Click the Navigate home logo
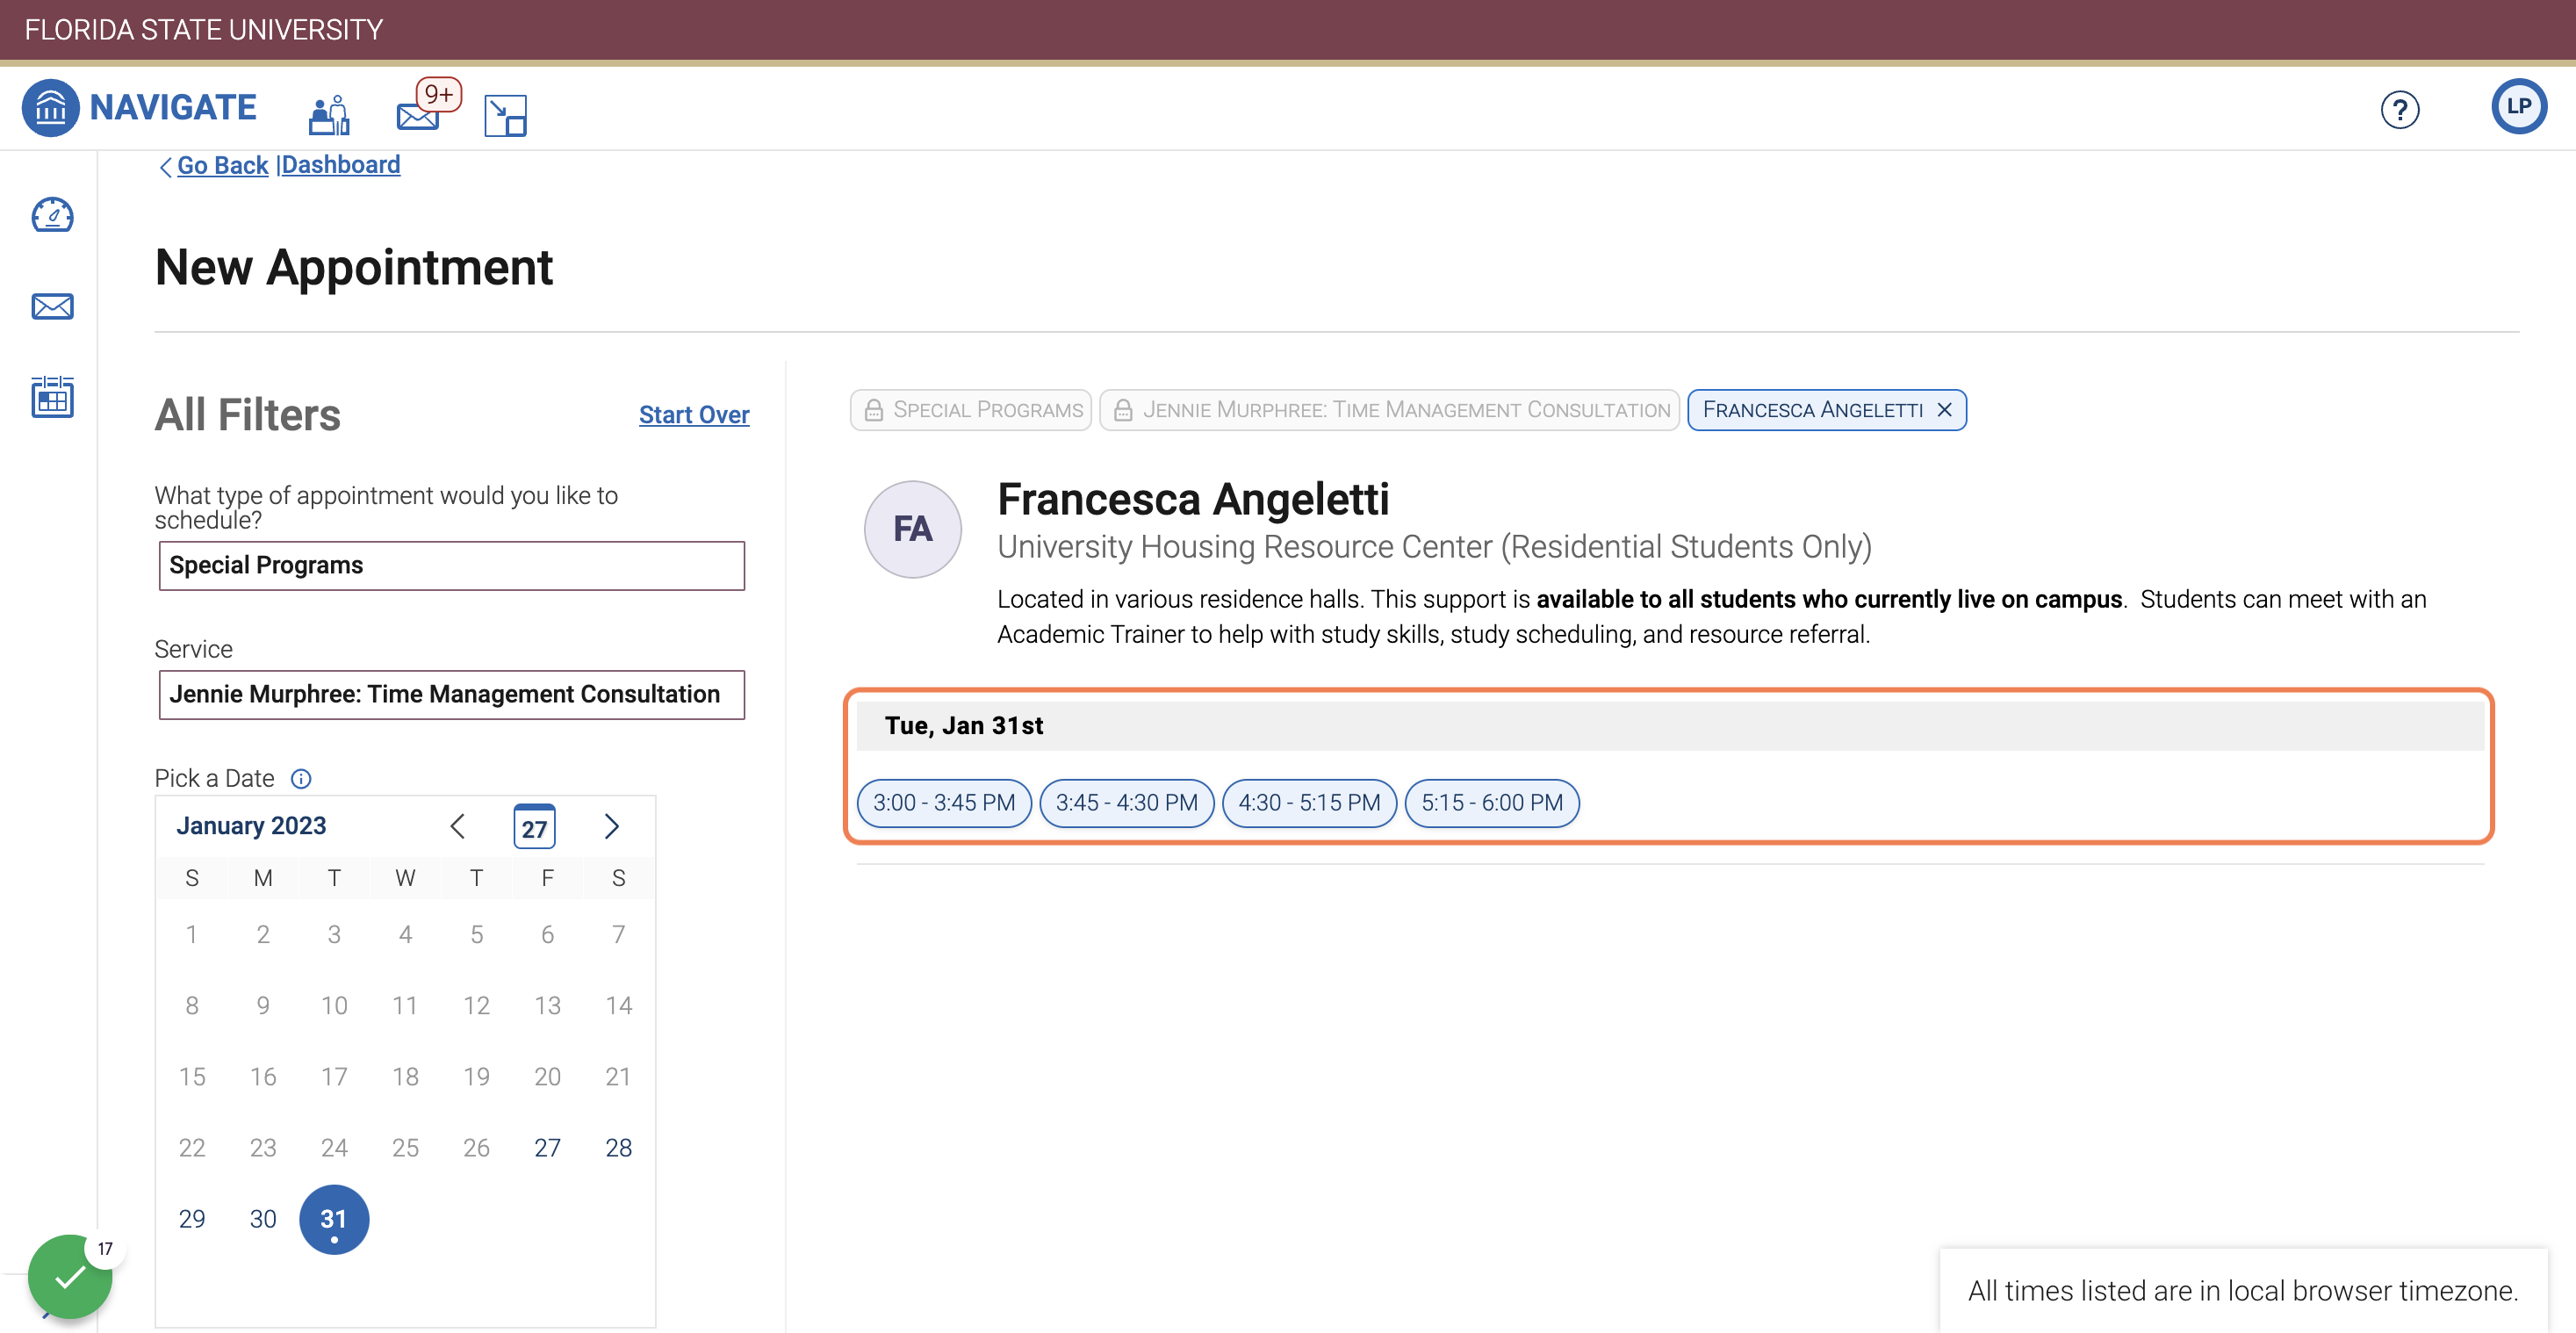Viewport: 2576px width, 1333px height. 140,107
